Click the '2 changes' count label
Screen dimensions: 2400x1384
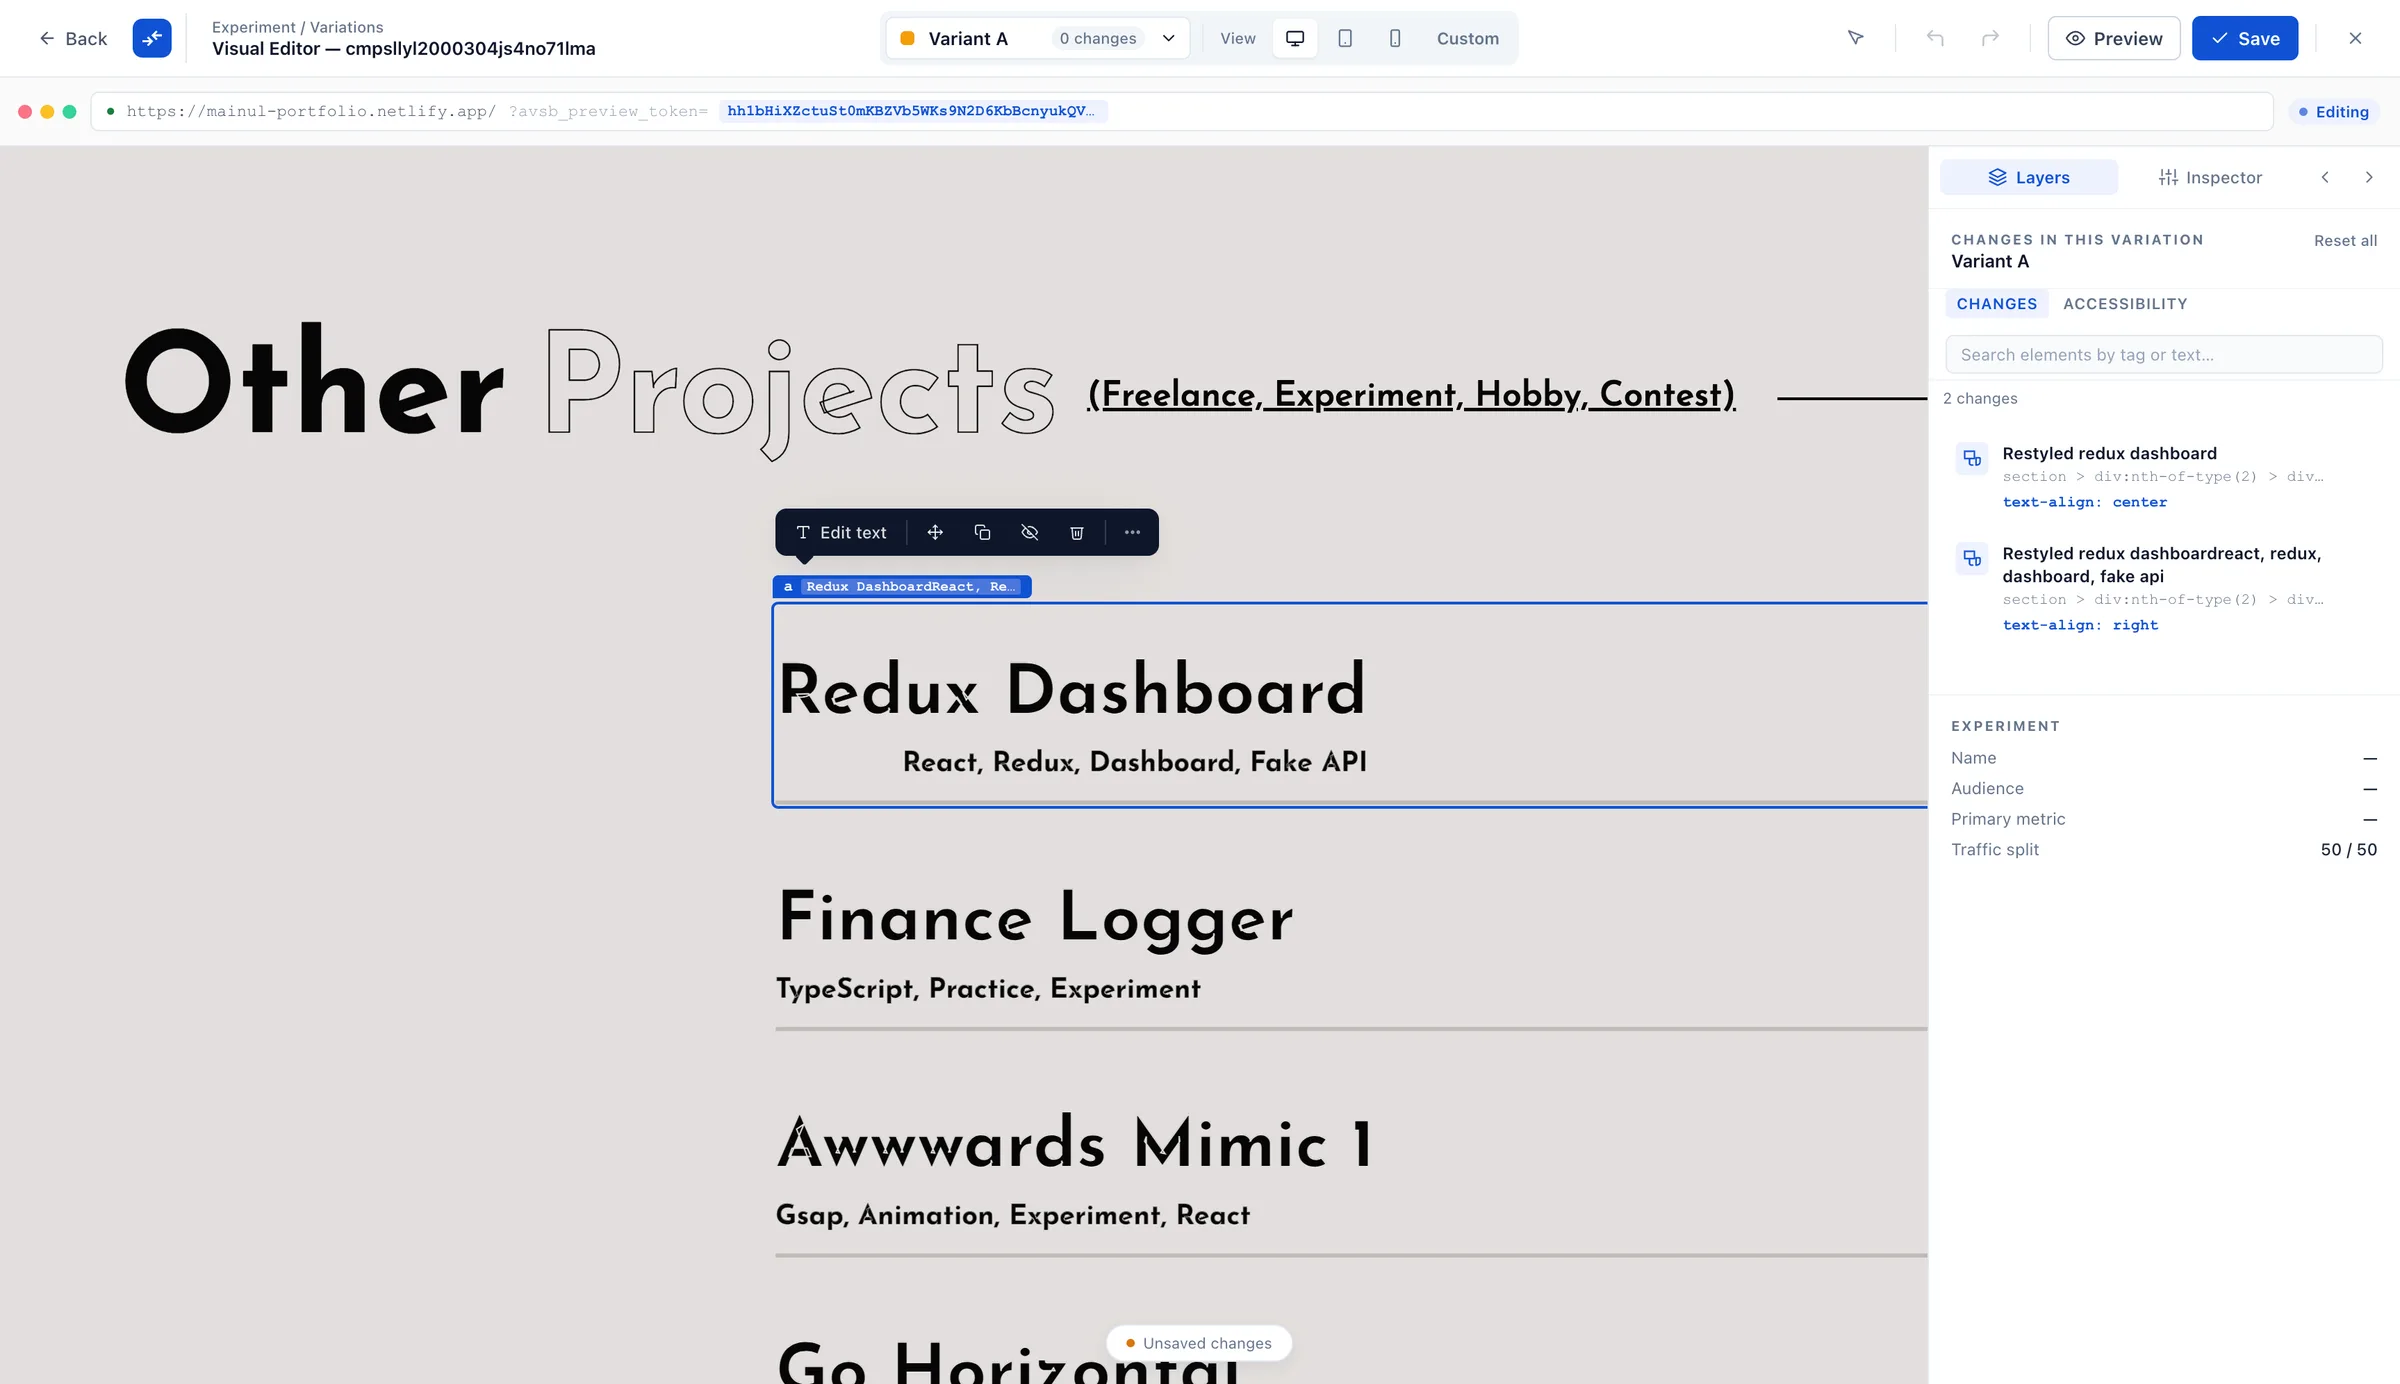[1980, 398]
